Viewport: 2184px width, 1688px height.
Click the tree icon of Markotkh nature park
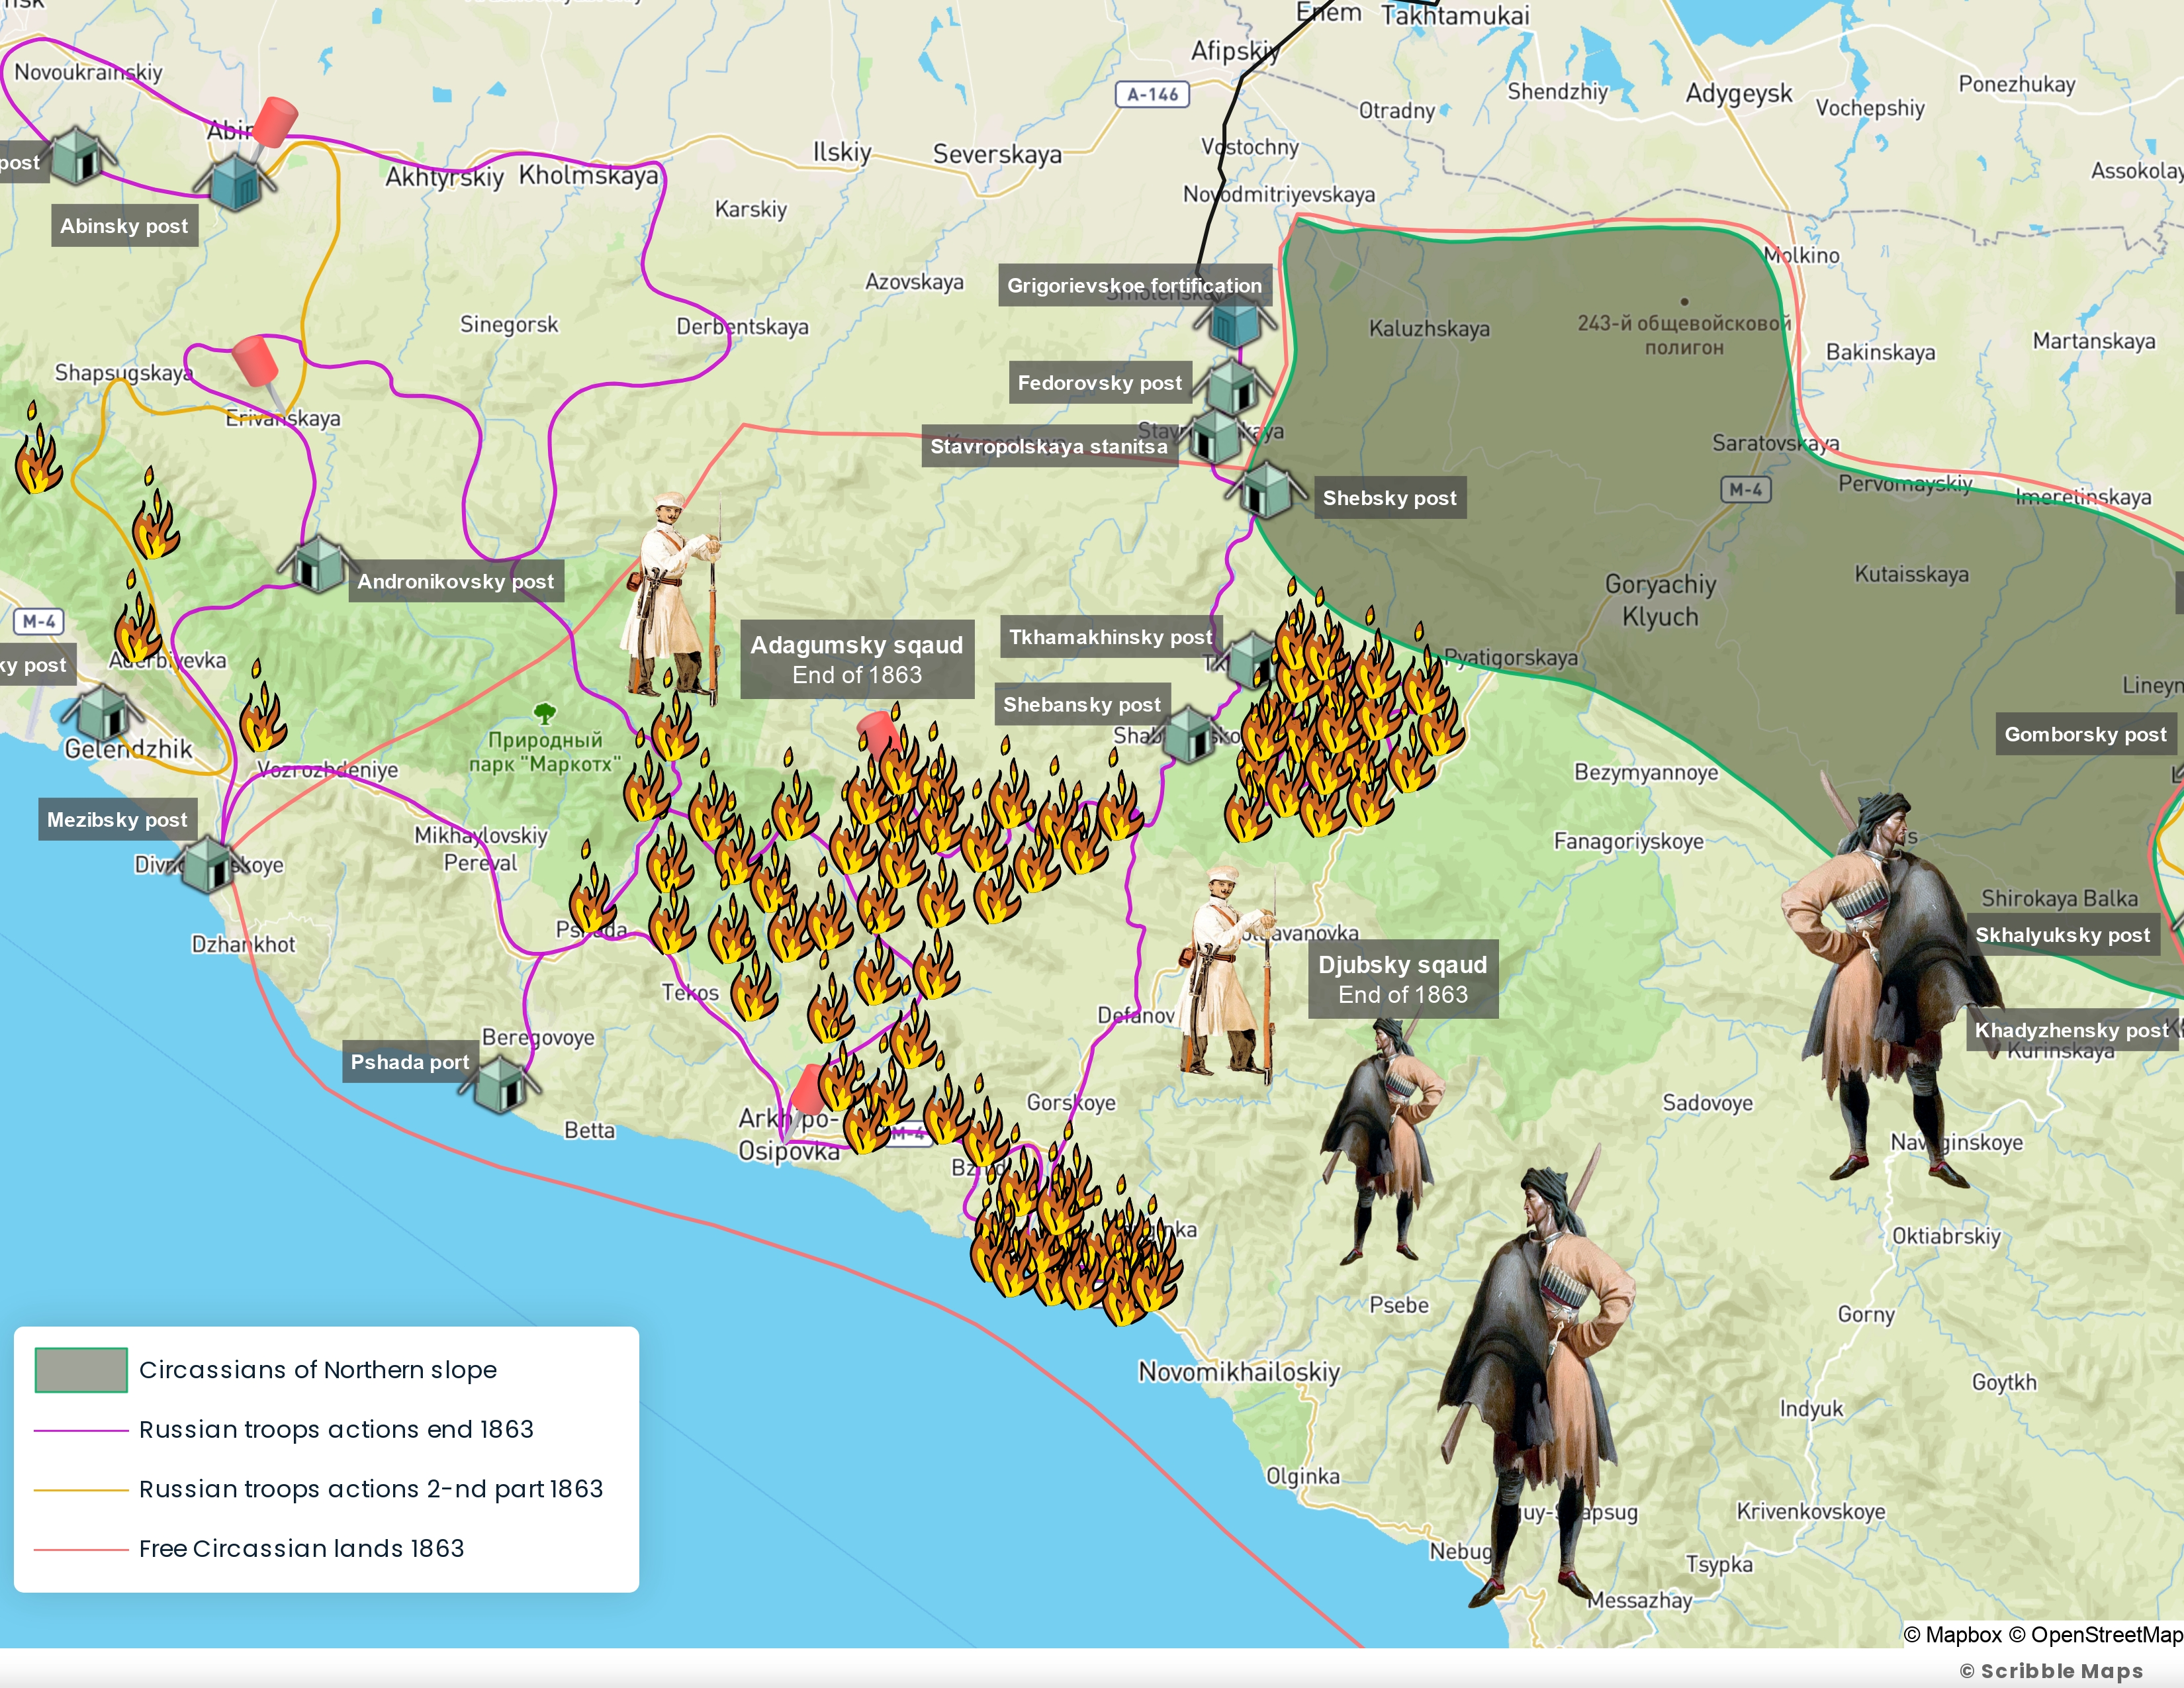(x=544, y=713)
